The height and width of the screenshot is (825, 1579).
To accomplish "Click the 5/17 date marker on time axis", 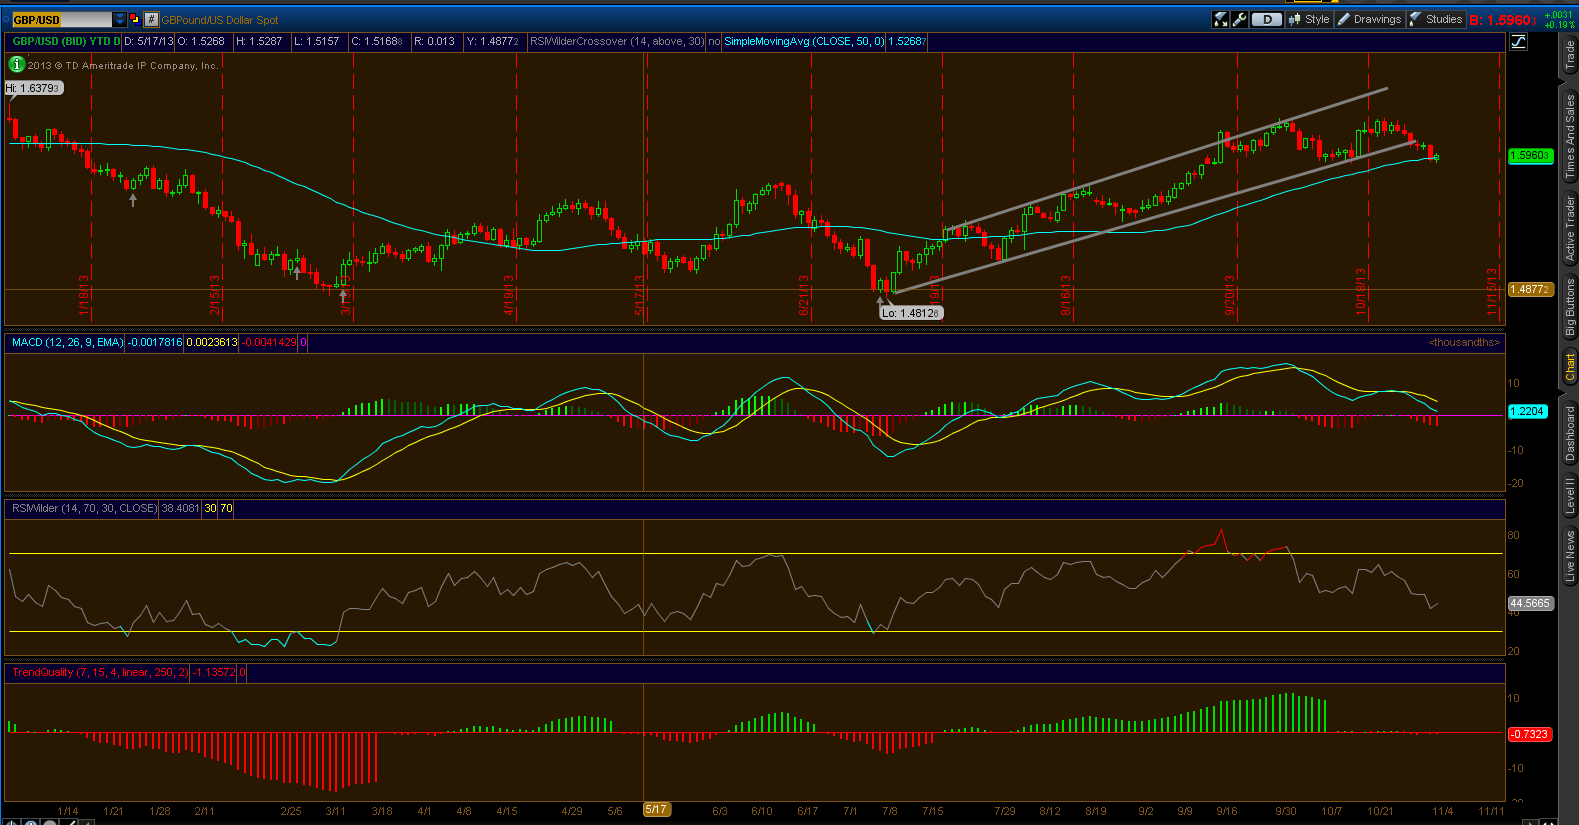I will coord(656,810).
